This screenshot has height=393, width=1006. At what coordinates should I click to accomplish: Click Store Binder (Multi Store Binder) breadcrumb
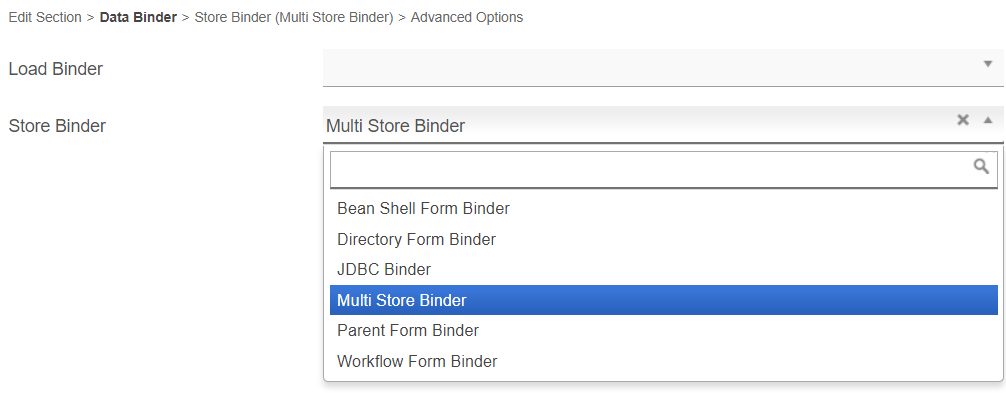click(294, 17)
